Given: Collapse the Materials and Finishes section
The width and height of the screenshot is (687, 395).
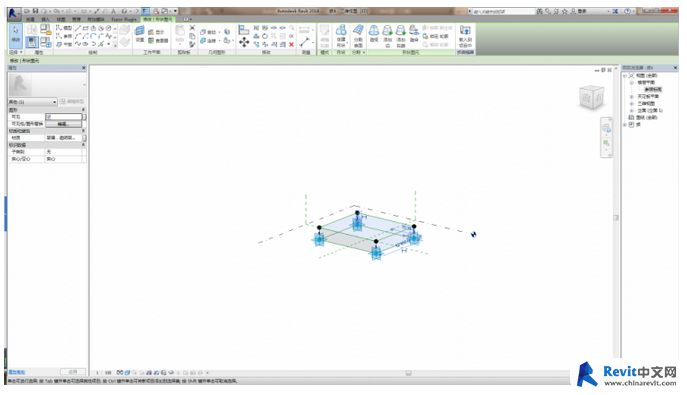Looking at the screenshot, I should [x=83, y=130].
